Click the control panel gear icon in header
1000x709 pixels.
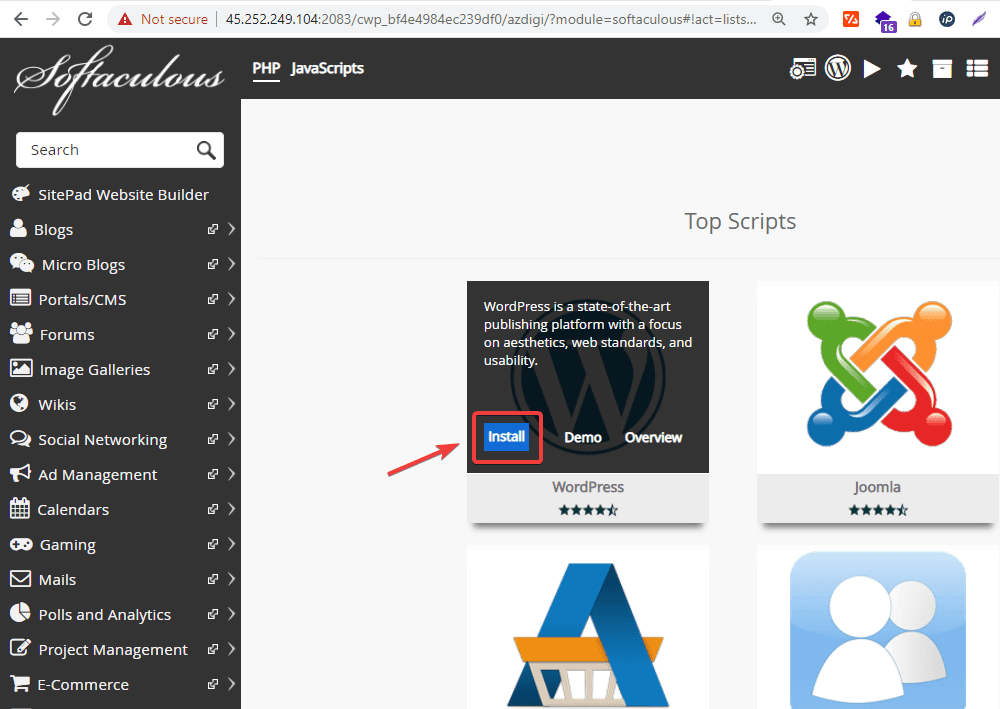pos(803,68)
